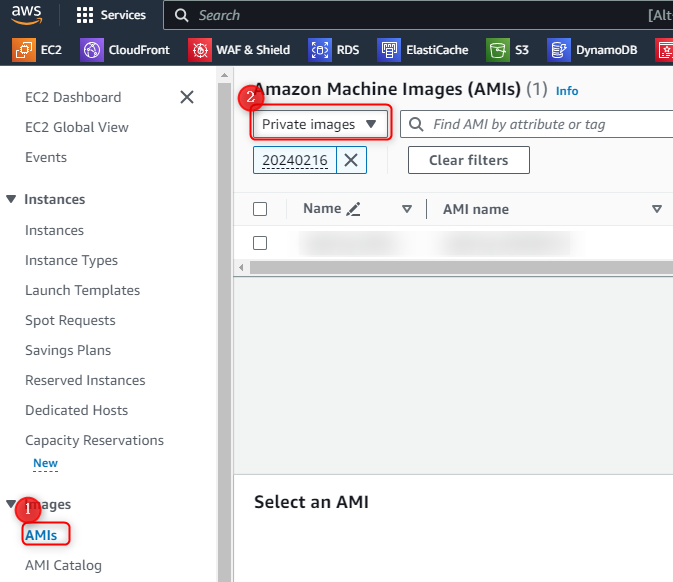Click the AWS logo home icon
This screenshot has height=582, width=673.
coord(26,15)
